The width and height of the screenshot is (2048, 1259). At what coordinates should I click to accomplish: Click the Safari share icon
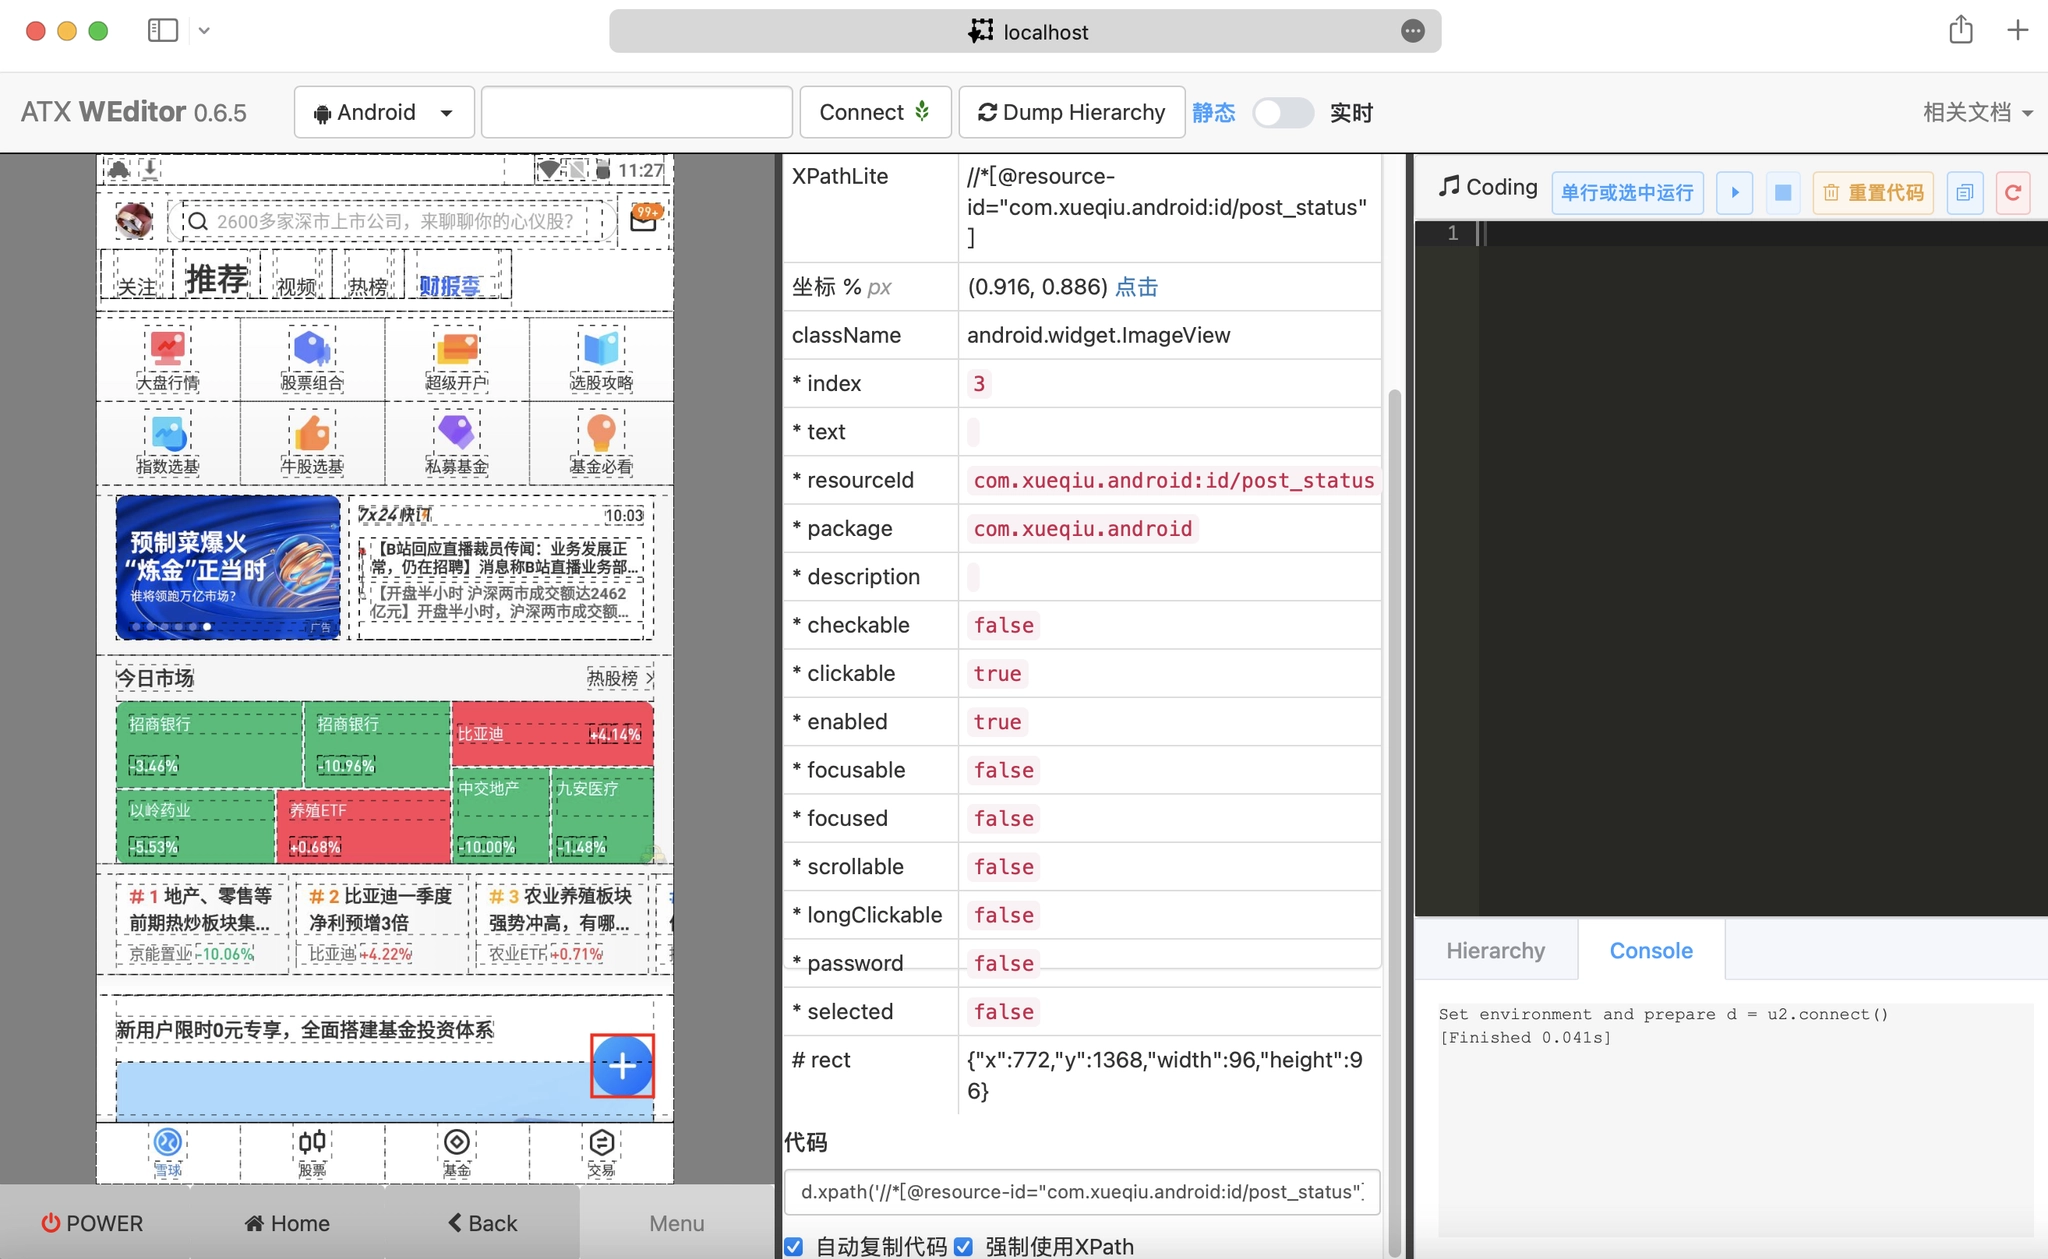click(x=1961, y=30)
